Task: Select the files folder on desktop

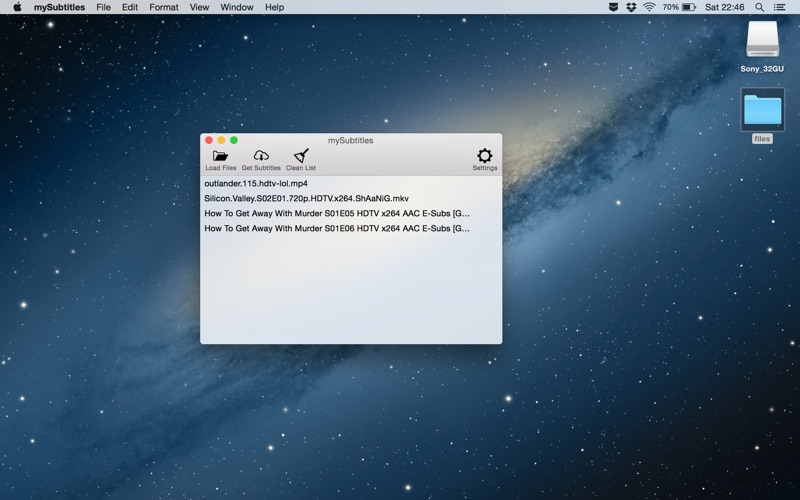Action: click(762, 116)
